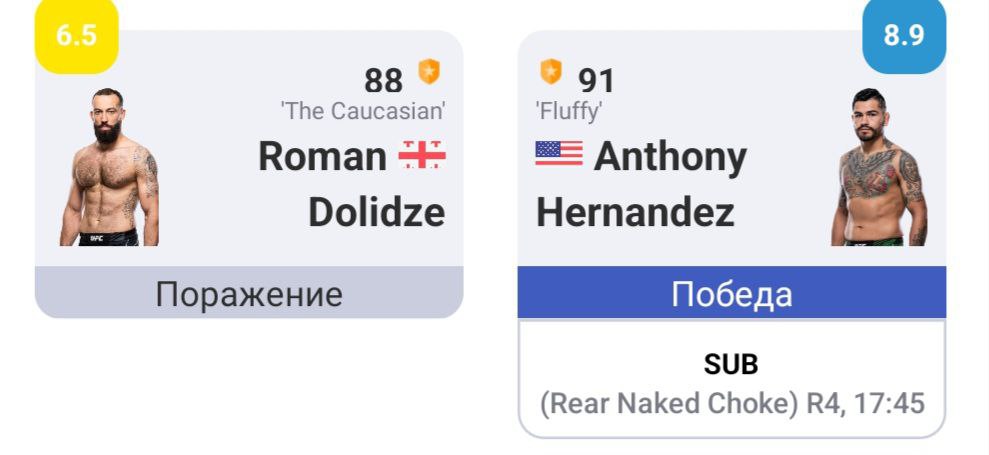Open the yellow 6.5 rating badge
This screenshot has width=989, height=455.
[76, 36]
